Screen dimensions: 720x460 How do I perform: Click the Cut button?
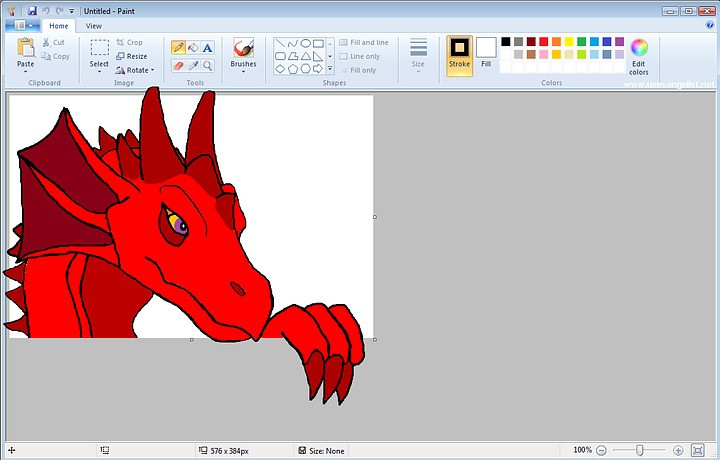pos(54,42)
